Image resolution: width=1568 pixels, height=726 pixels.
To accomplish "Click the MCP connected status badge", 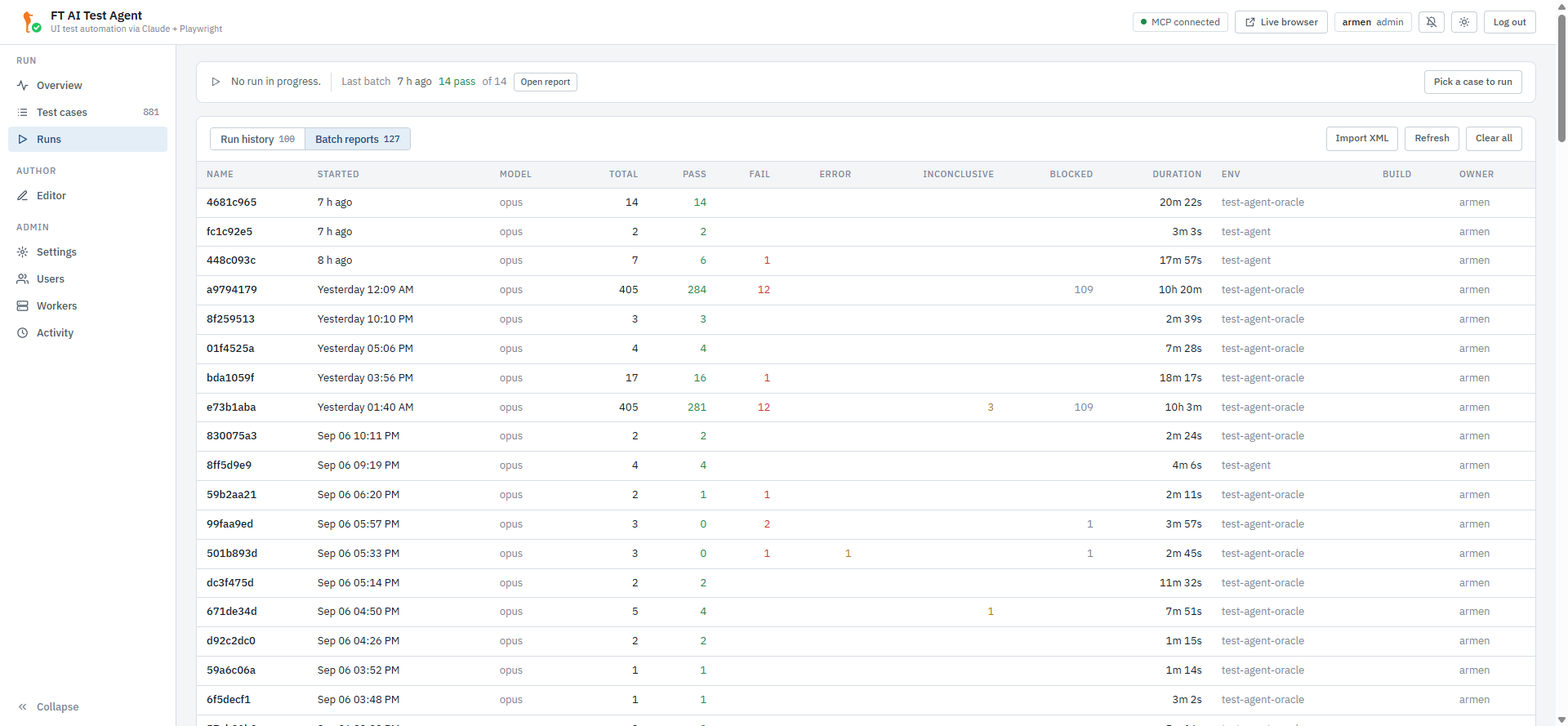I will (1180, 22).
